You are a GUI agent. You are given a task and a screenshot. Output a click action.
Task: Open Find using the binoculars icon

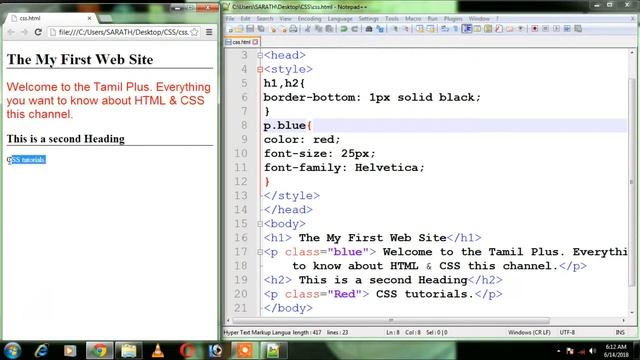click(369, 29)
